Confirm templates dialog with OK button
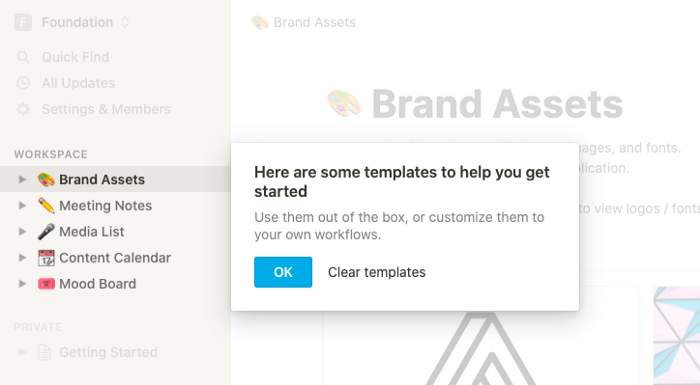This screenshot has width=700, height=385. click(283, 272)
